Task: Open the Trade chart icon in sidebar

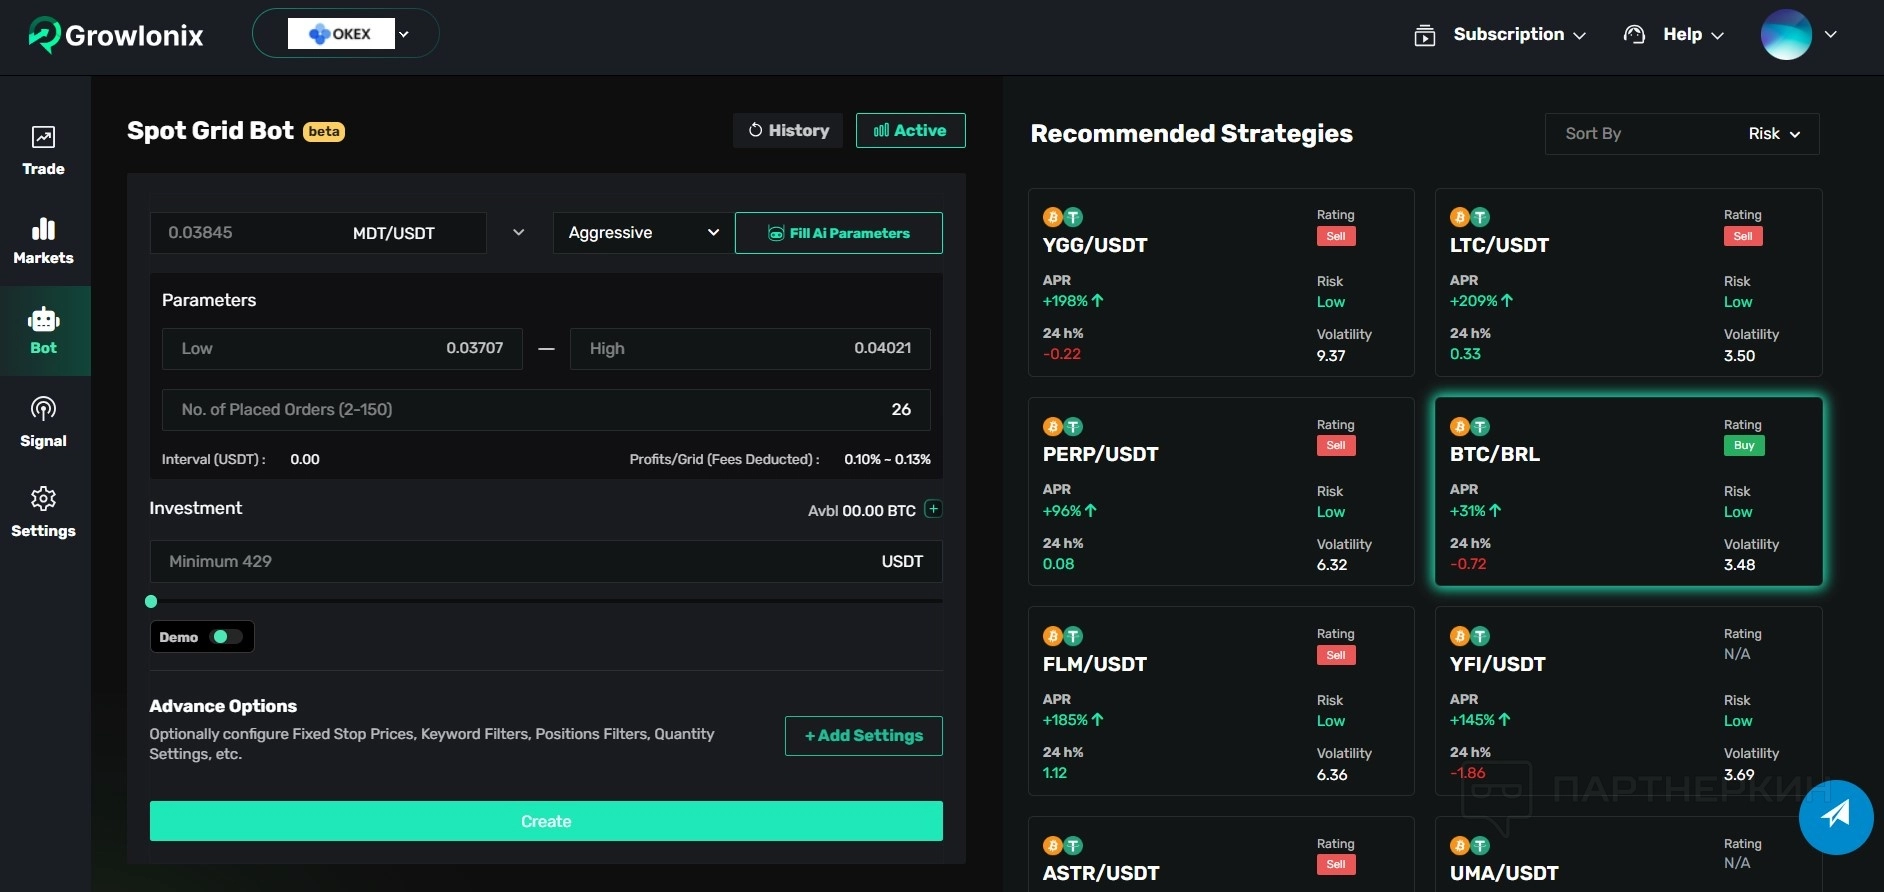Action: [x=43, y=137]
